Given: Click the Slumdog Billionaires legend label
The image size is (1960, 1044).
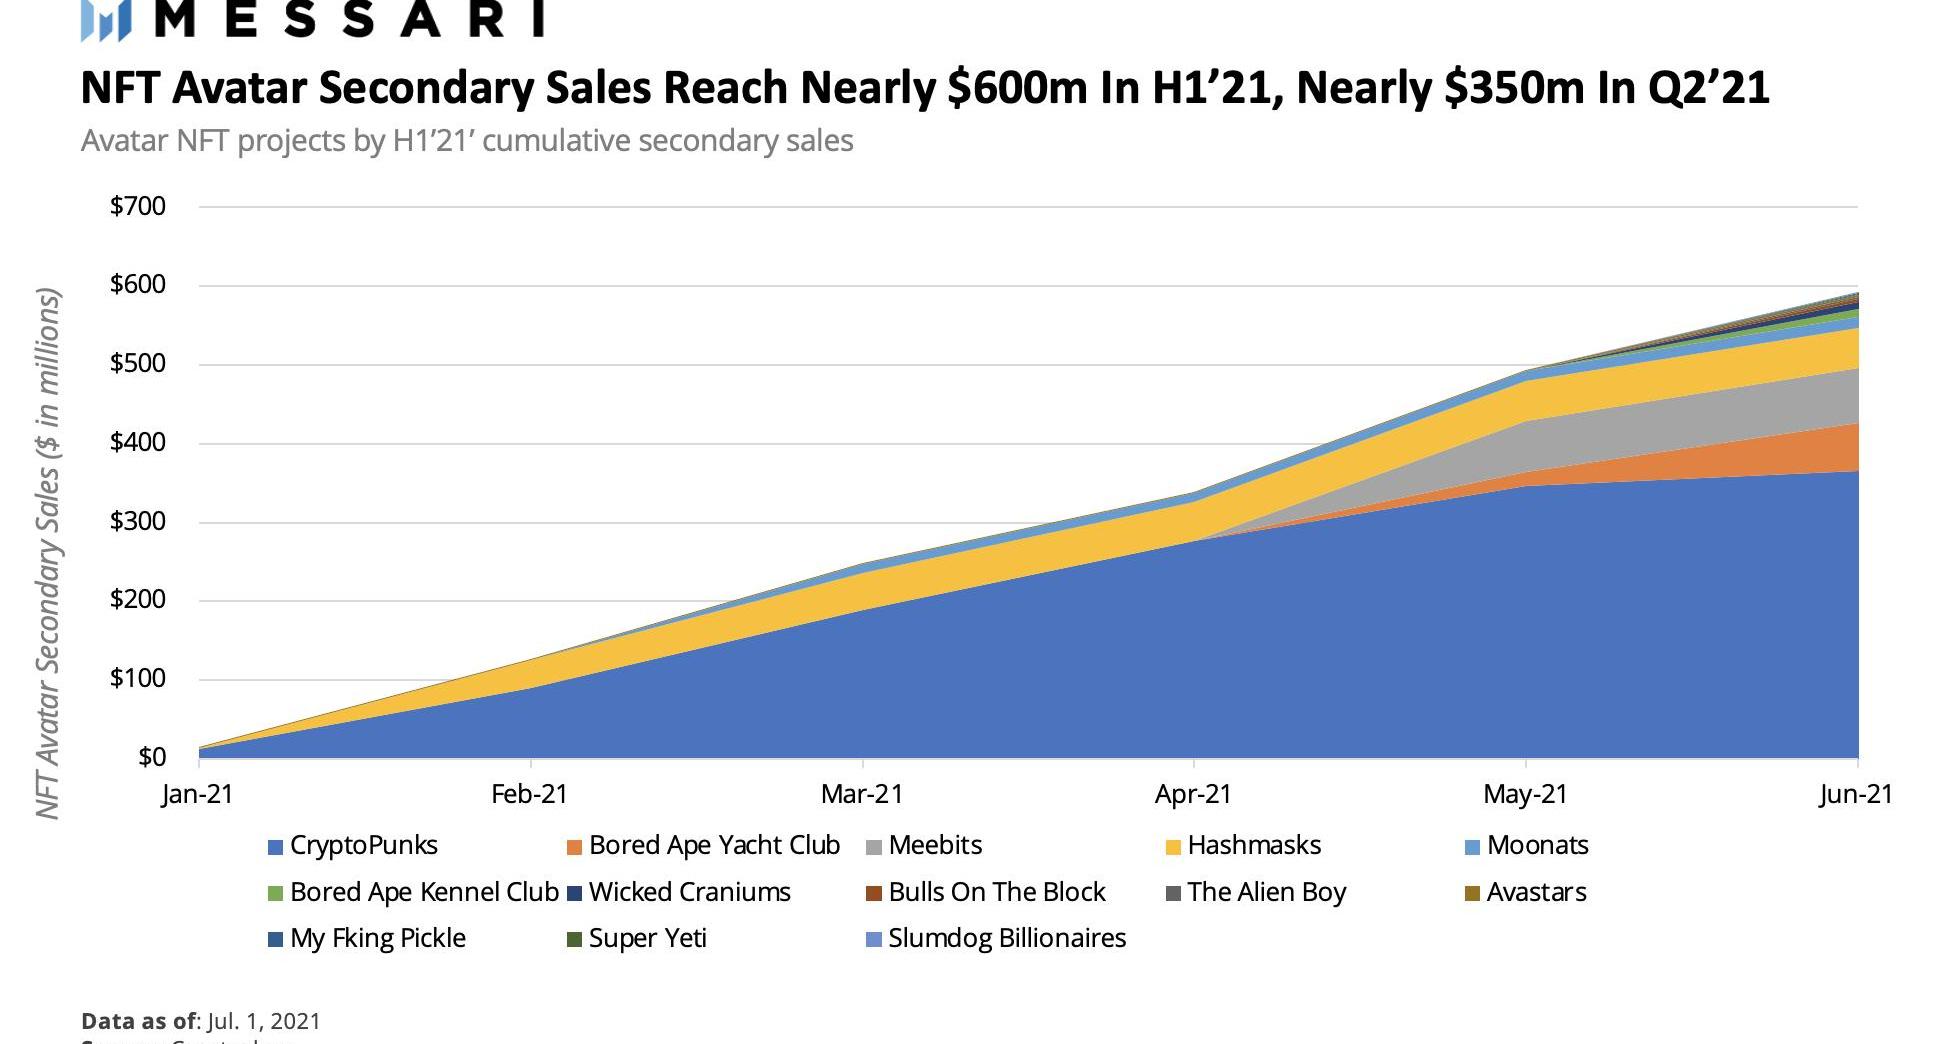Looking at the screenshot, I should click(1007, 939).
